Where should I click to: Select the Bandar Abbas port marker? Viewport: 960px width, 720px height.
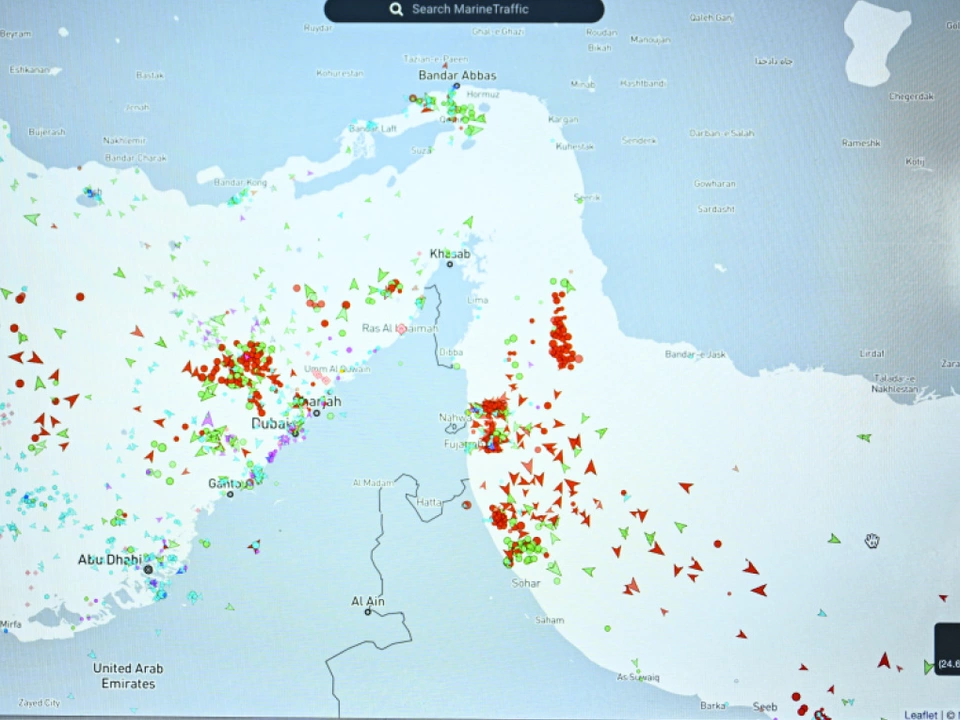click(456, 87)
